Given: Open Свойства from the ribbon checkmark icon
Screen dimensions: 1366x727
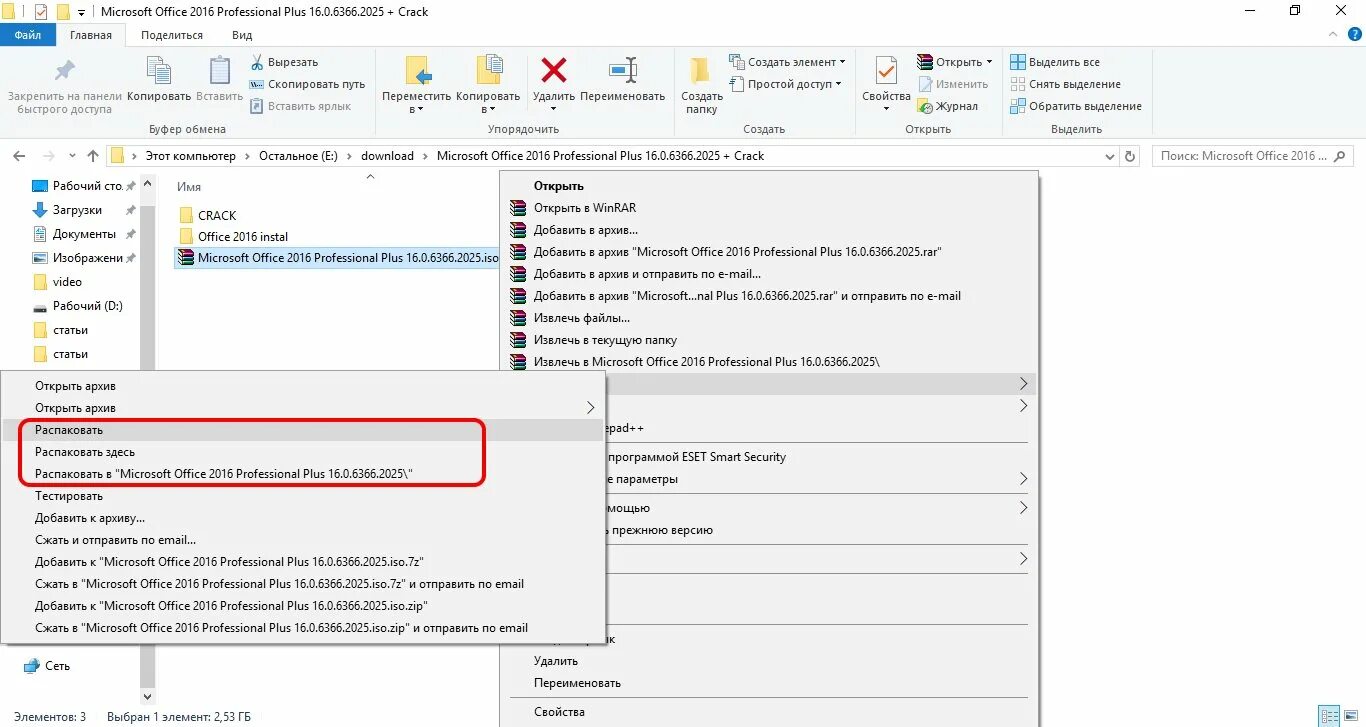Looking at the screenshot, I should point(886,71).
